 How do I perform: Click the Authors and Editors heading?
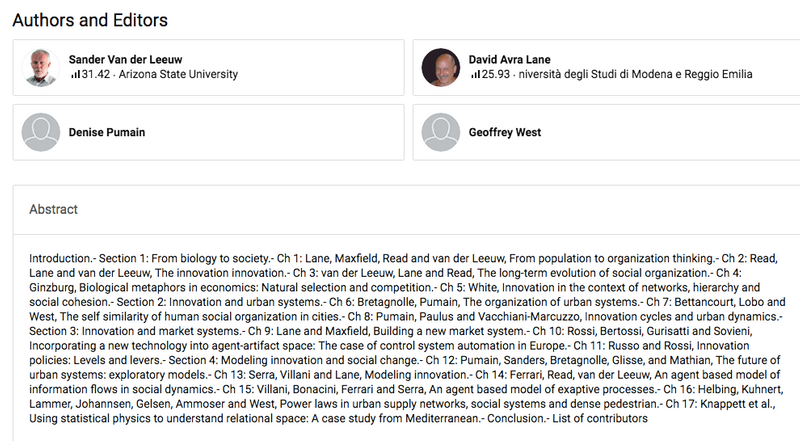point(90,20)
